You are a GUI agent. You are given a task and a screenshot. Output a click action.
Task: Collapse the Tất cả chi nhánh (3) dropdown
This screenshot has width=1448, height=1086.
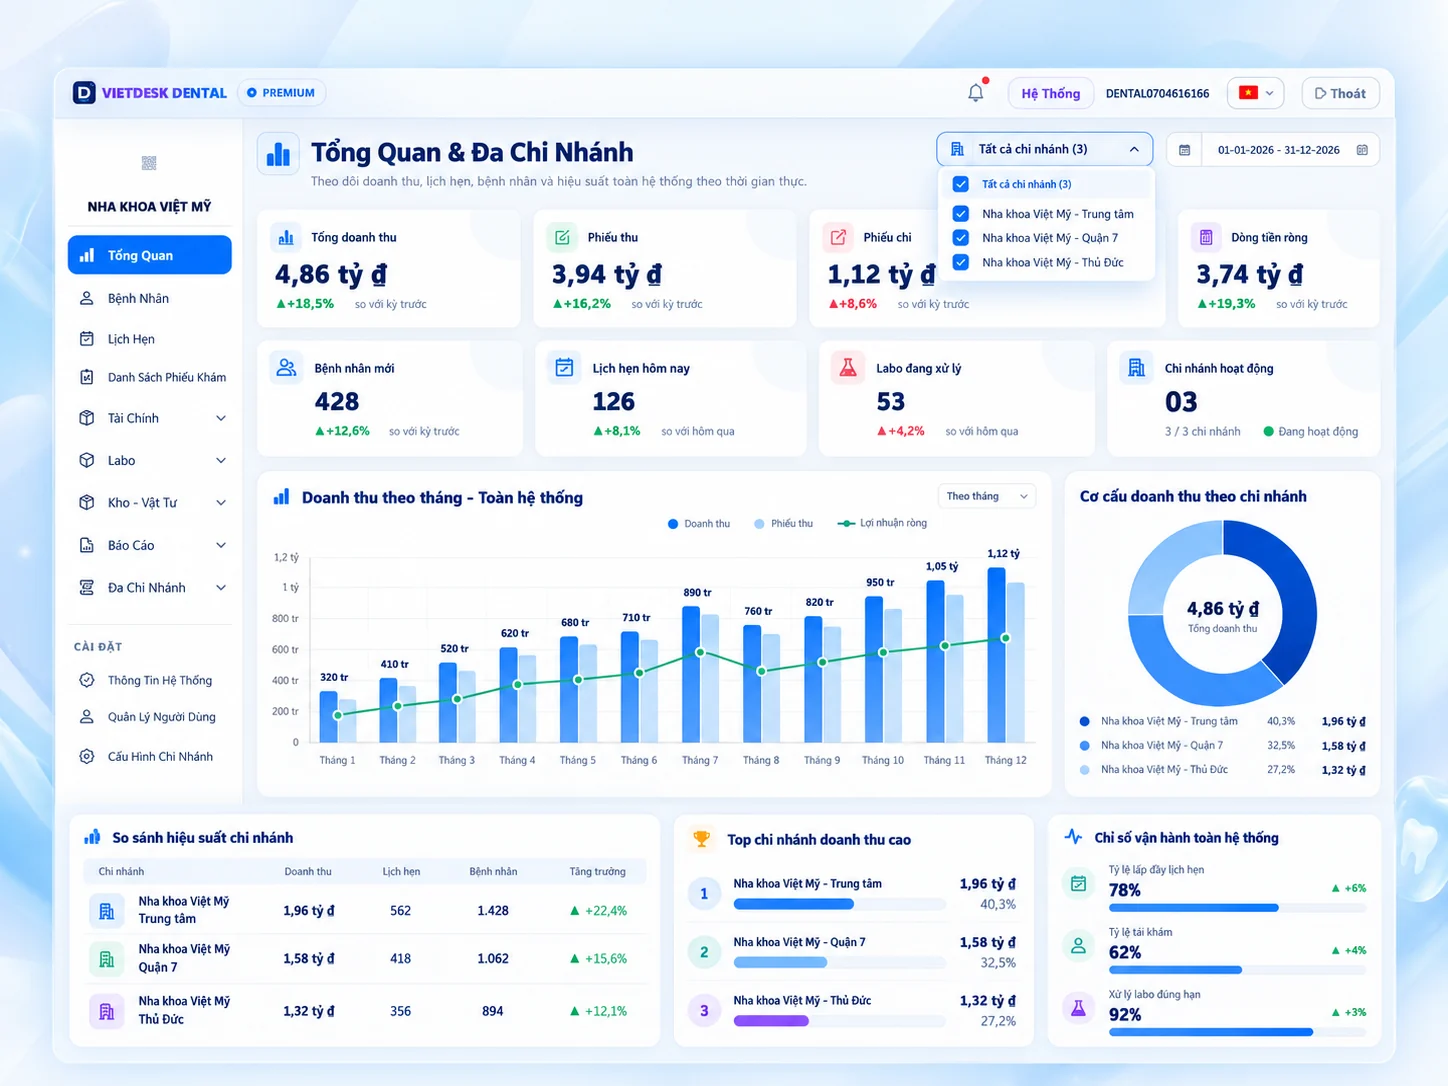click(x=1044, y=149)
